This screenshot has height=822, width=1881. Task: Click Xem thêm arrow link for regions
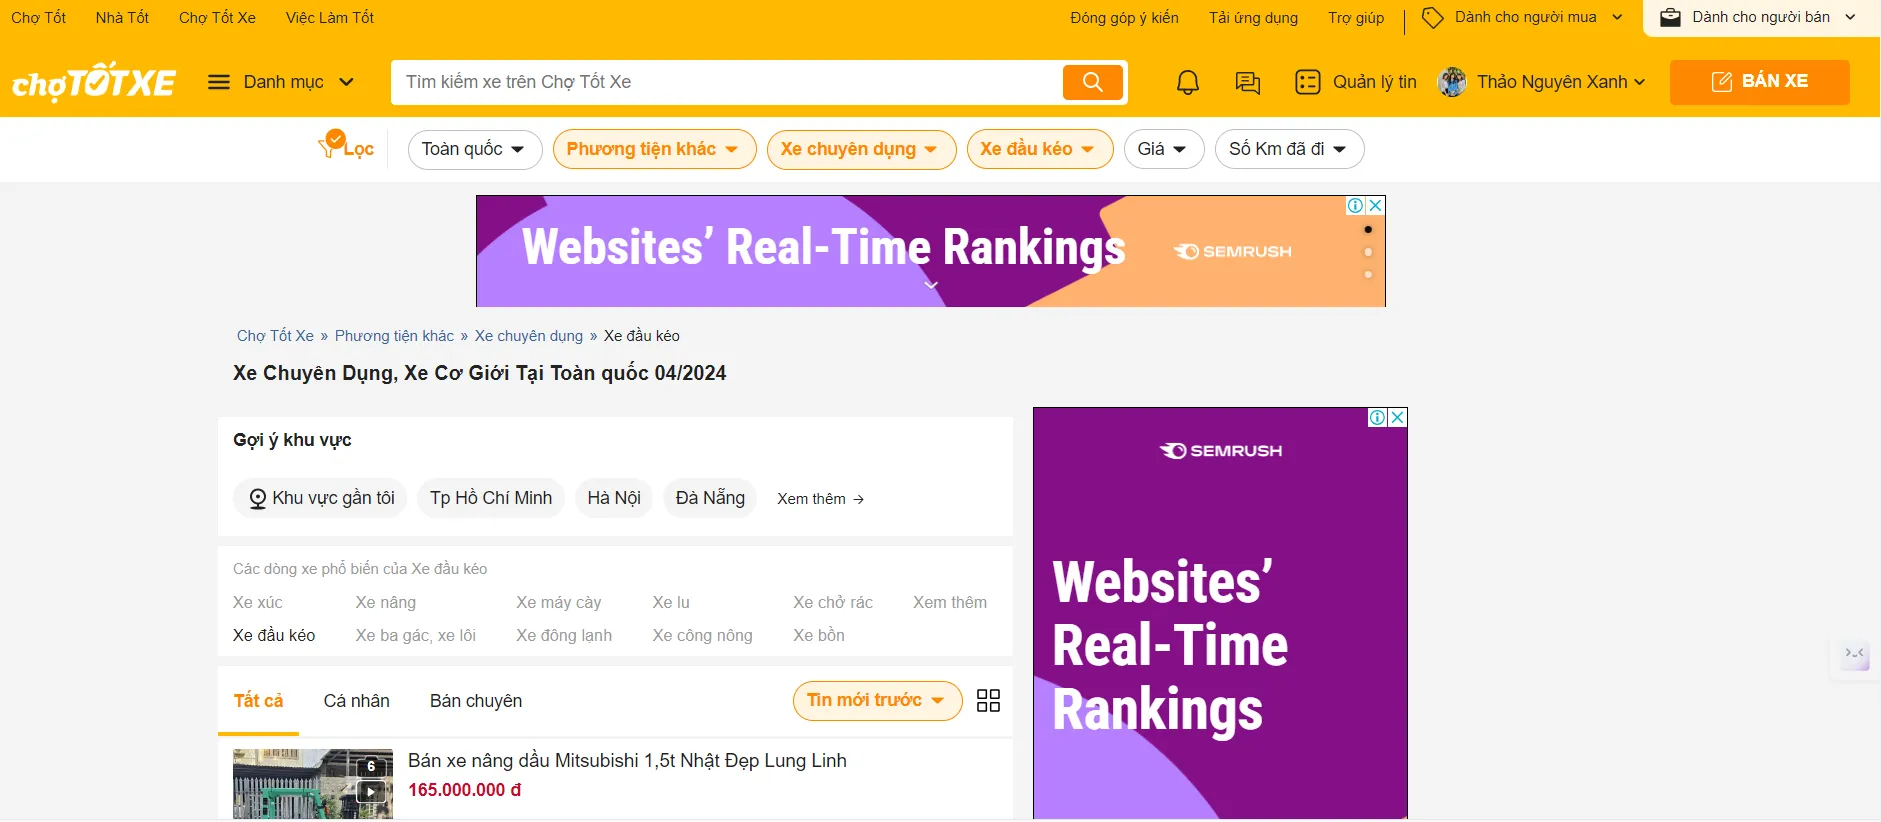pyautogui.click(x=820, y=499)
